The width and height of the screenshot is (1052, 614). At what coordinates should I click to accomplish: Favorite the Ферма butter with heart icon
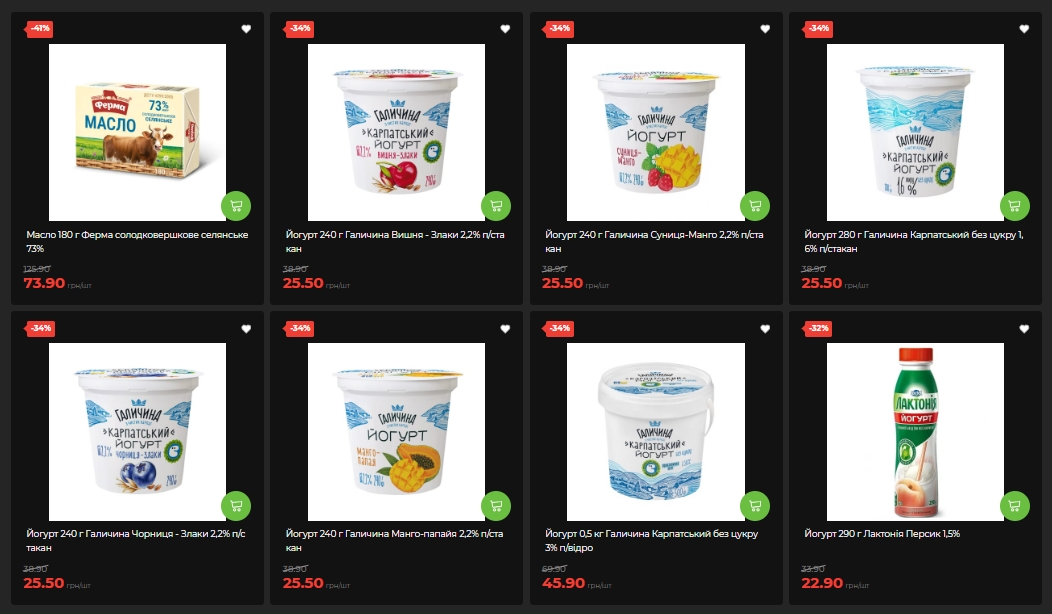[246, 29]
